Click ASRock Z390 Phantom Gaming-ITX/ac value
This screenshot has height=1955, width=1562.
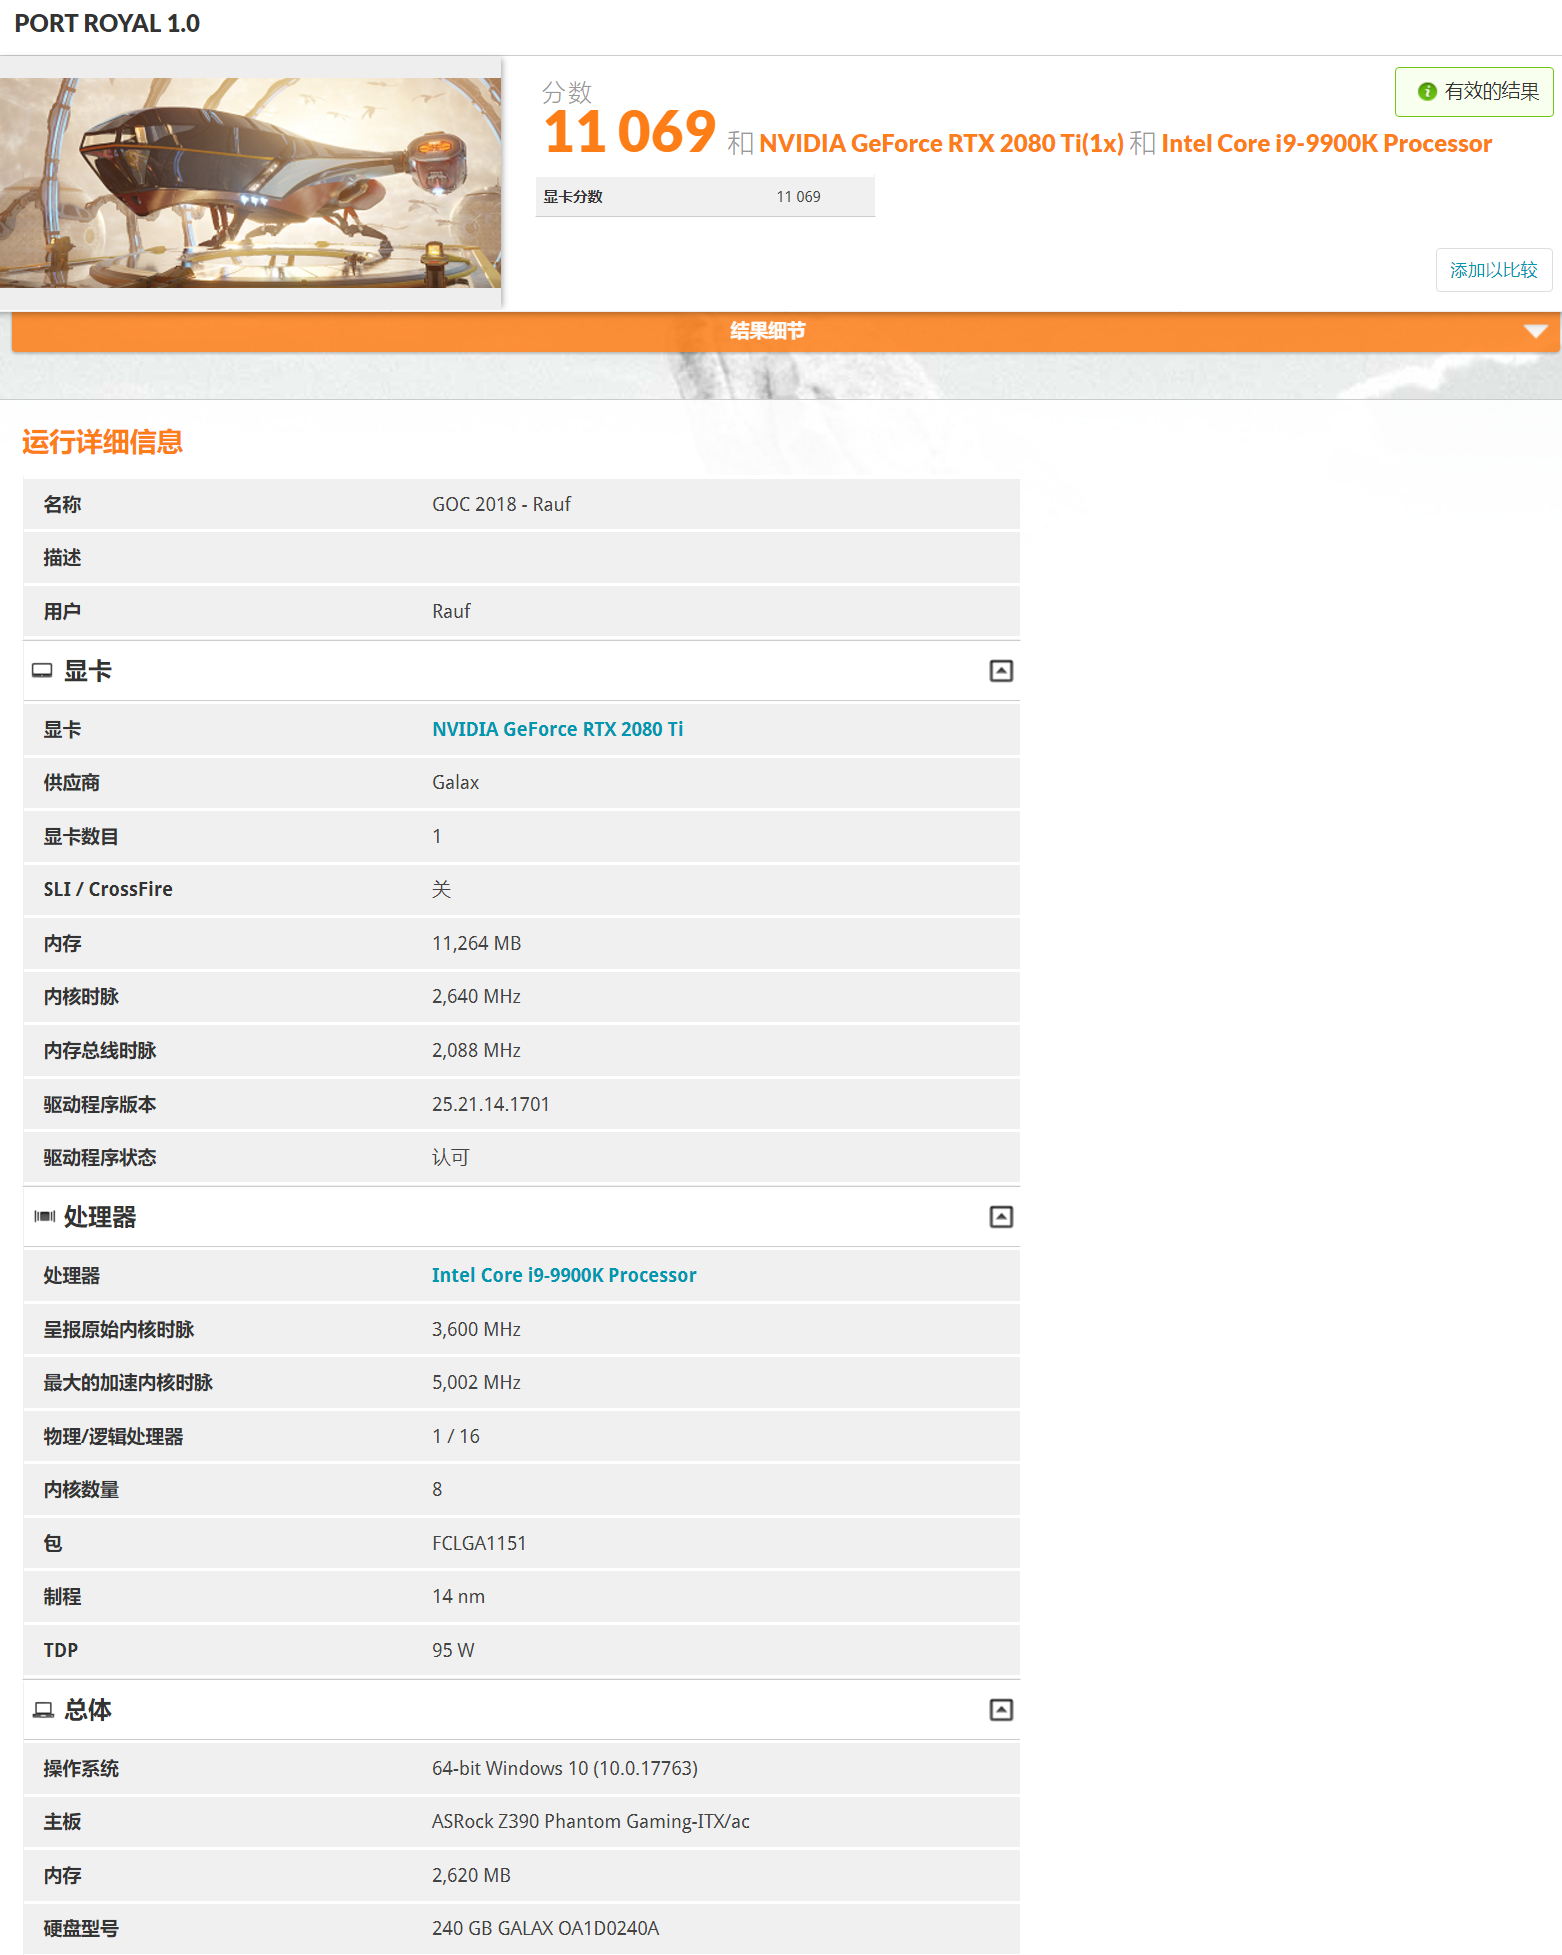tap(591, 1822)
